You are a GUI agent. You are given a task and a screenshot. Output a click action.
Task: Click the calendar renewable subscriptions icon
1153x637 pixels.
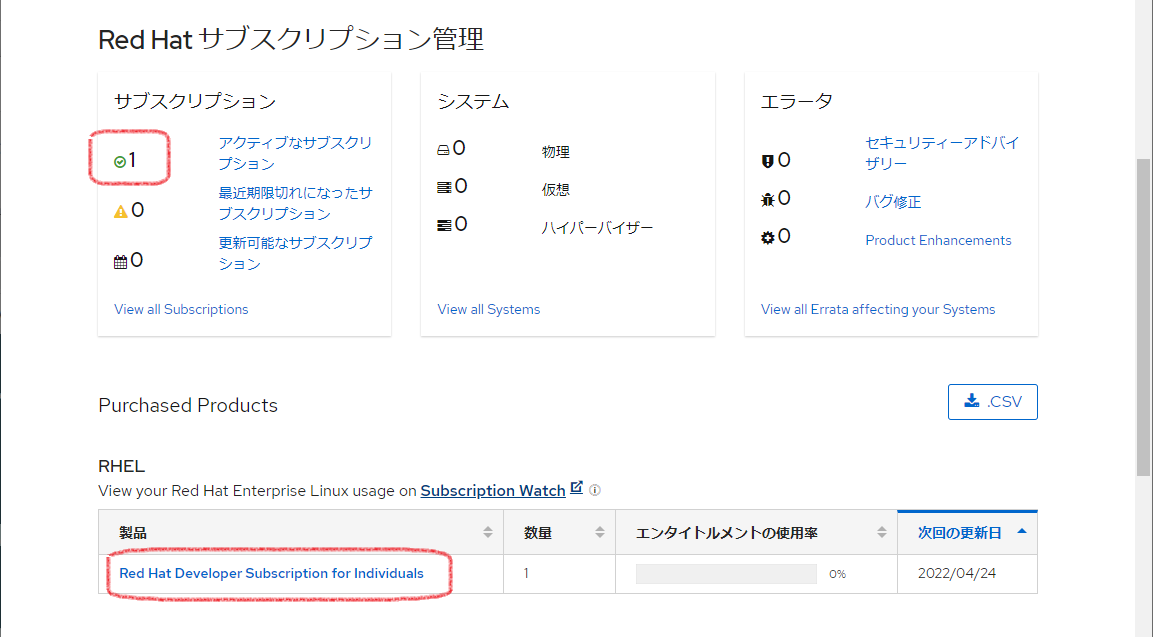point(121,262)
